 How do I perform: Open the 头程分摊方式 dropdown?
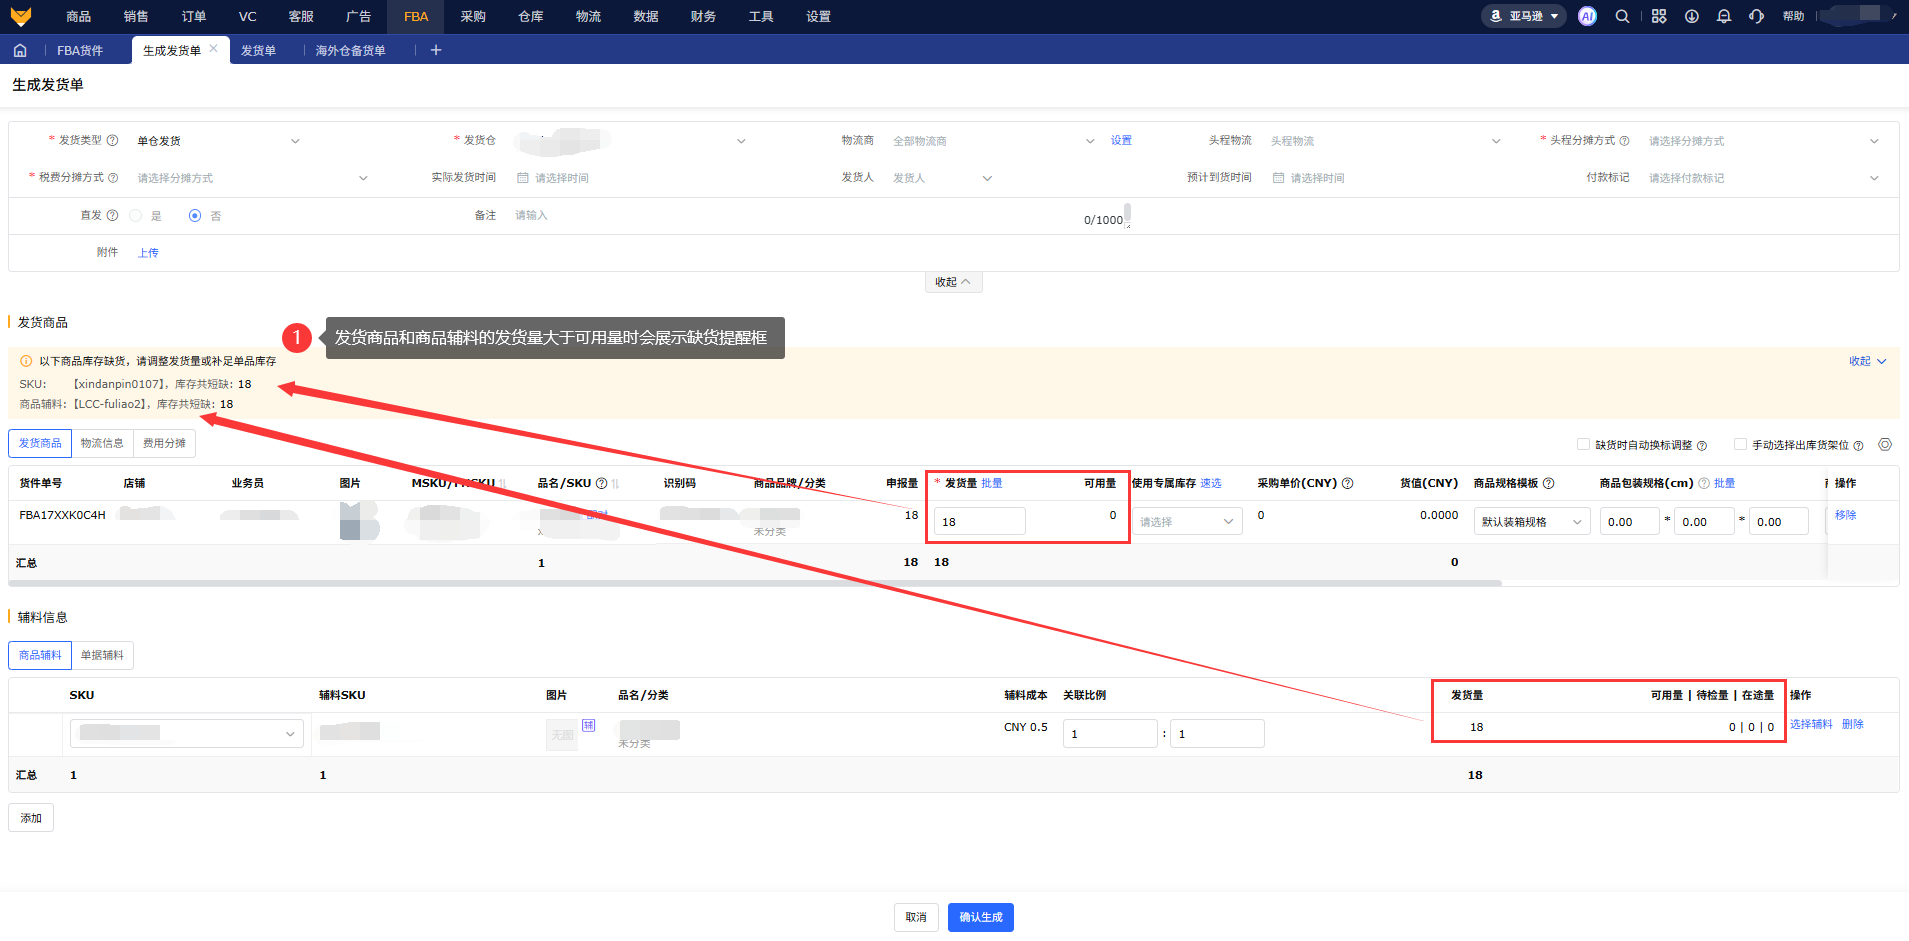pos(1764,141)
